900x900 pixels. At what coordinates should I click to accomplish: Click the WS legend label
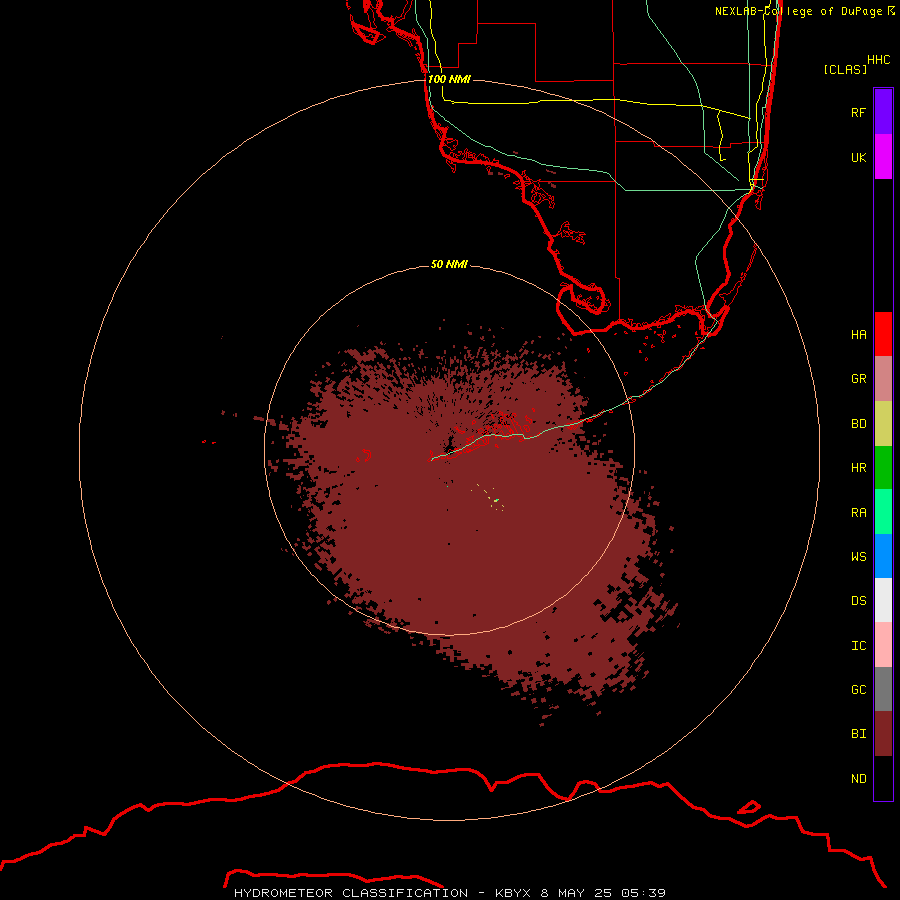coord(858,557)
